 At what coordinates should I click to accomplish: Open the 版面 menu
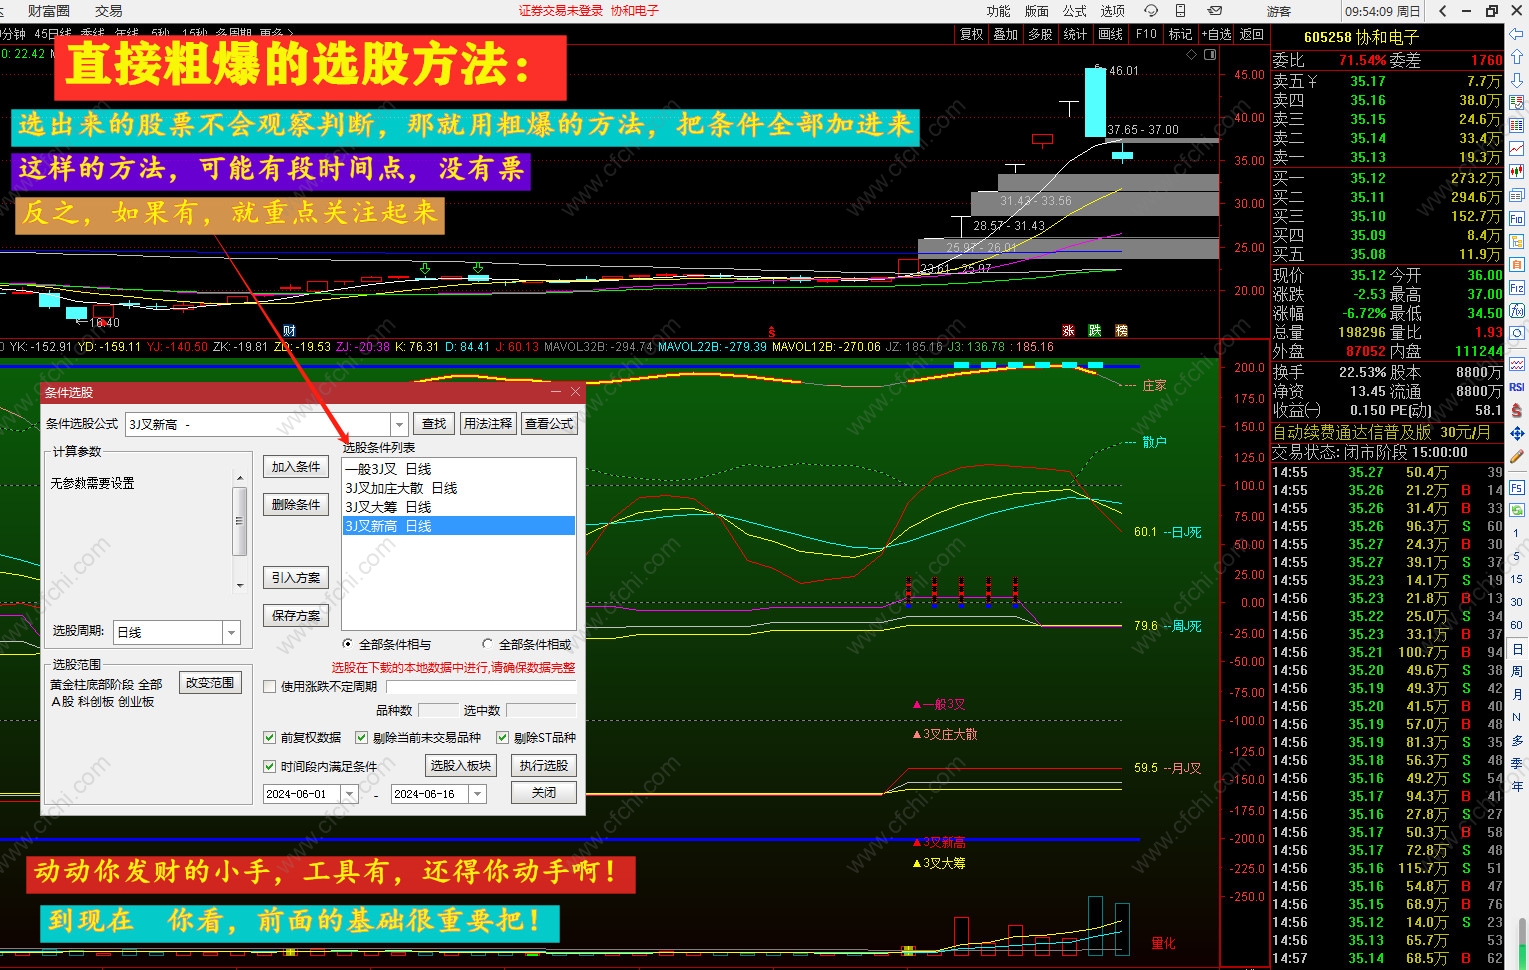click(x=1037, y=11)
